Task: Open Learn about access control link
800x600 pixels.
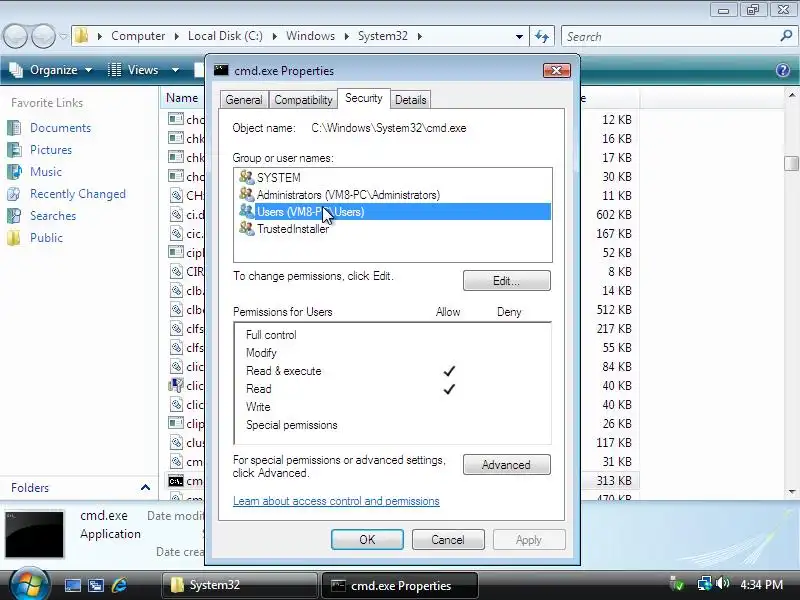Action: coord(336,501)
